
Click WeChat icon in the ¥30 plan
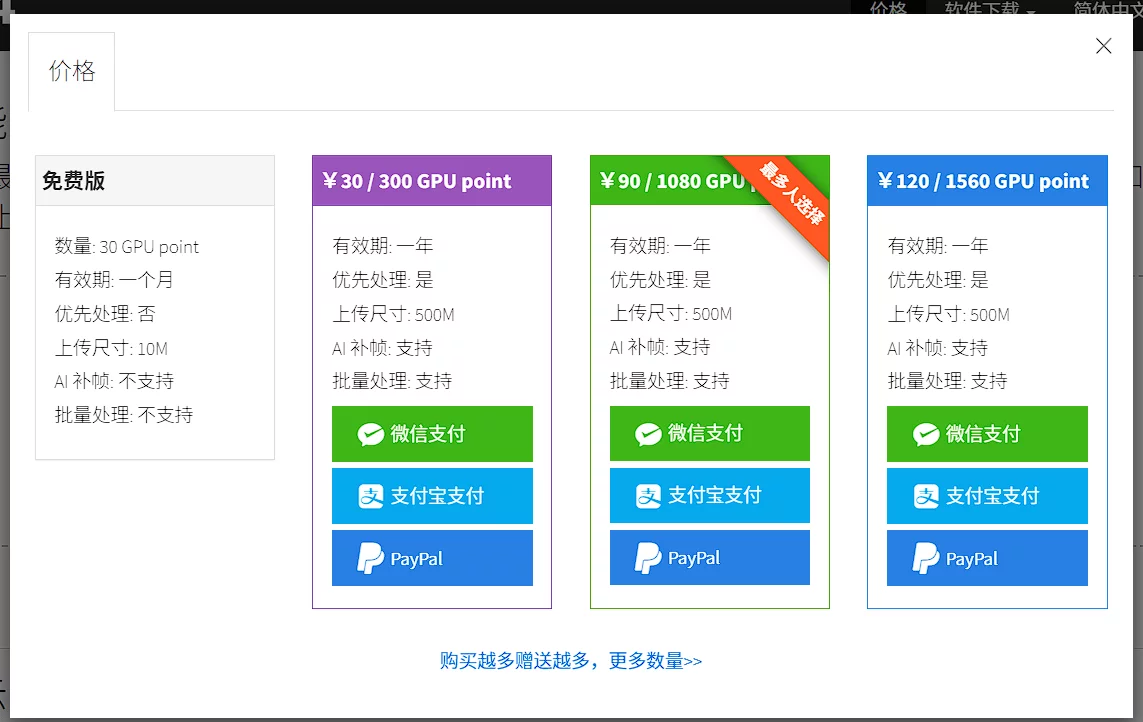click(x=371, y=434)
